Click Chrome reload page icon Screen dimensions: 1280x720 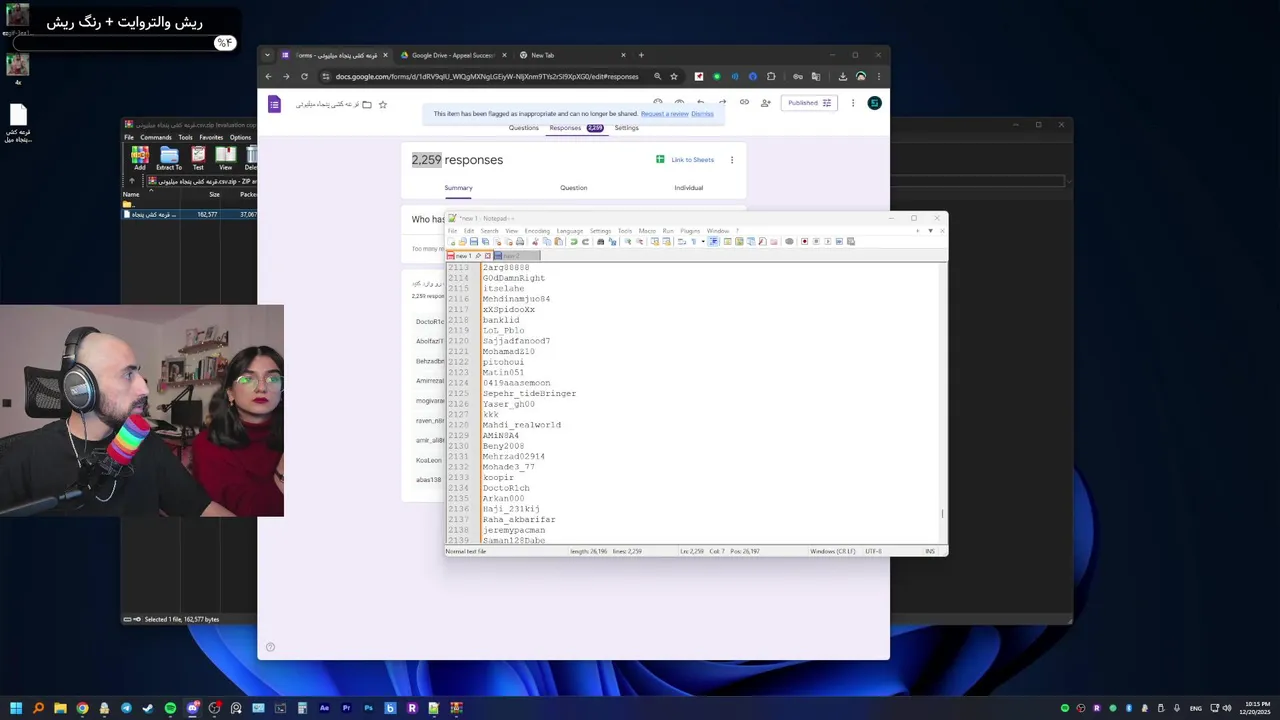304,76
